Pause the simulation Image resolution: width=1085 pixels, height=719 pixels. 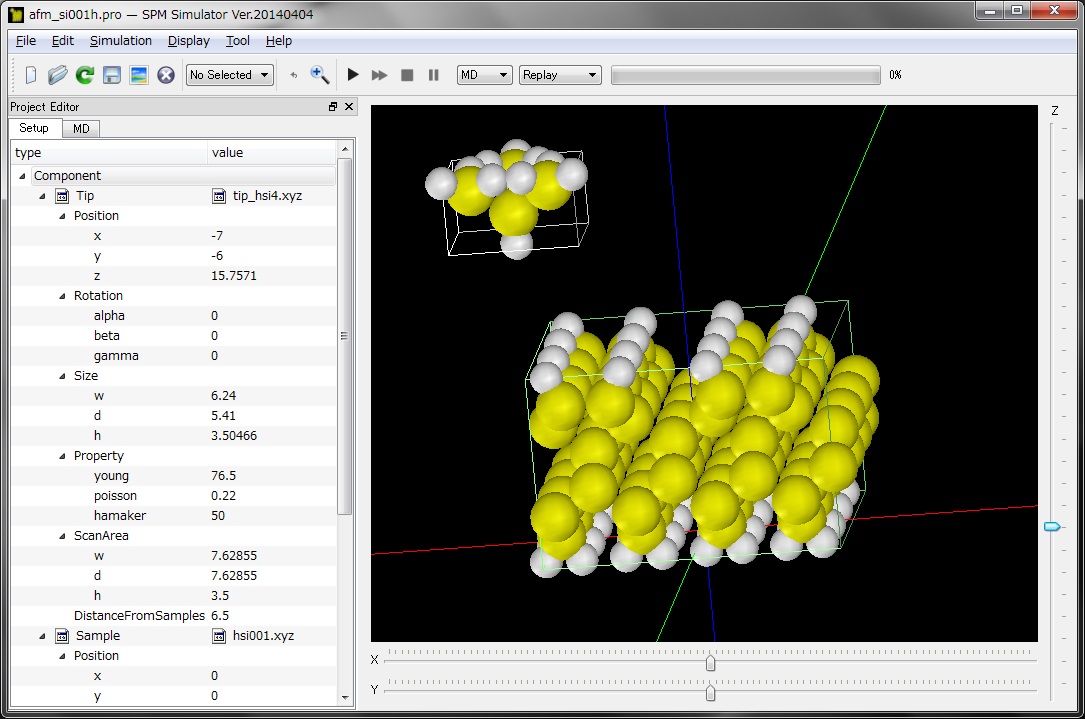click(x=433, y=75)
